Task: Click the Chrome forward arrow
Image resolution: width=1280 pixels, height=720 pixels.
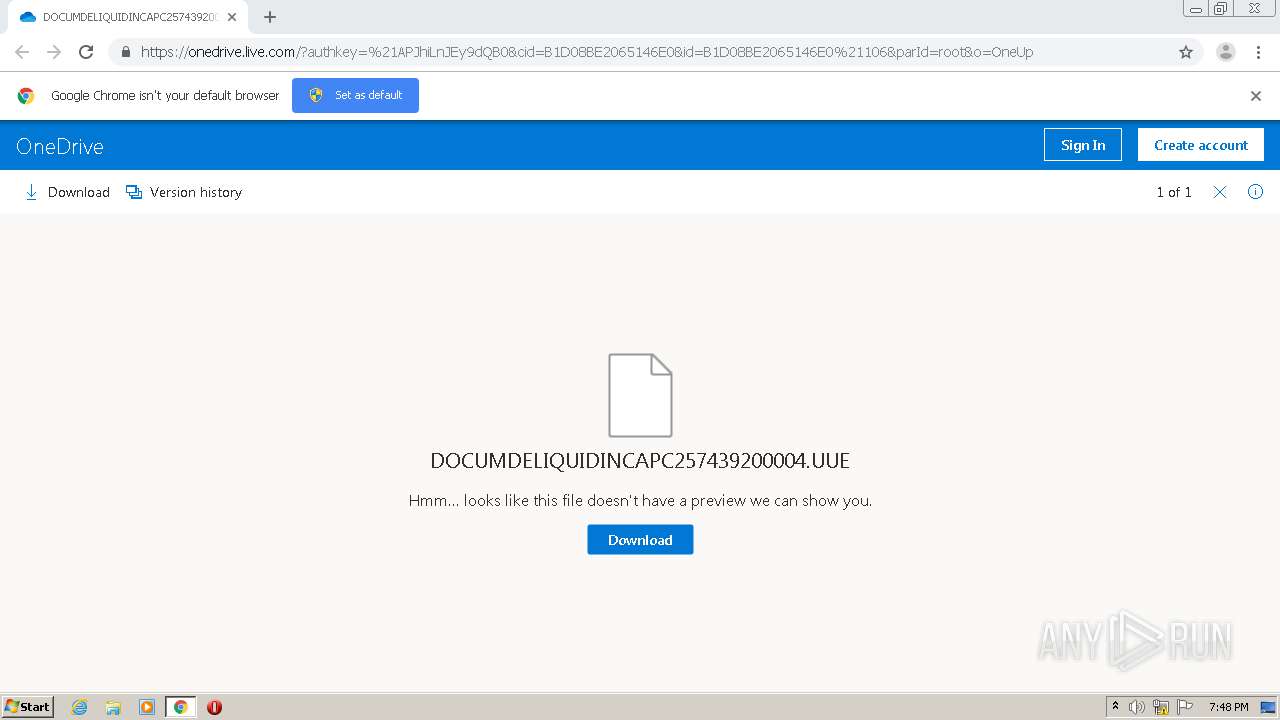Action: [54, 52]
